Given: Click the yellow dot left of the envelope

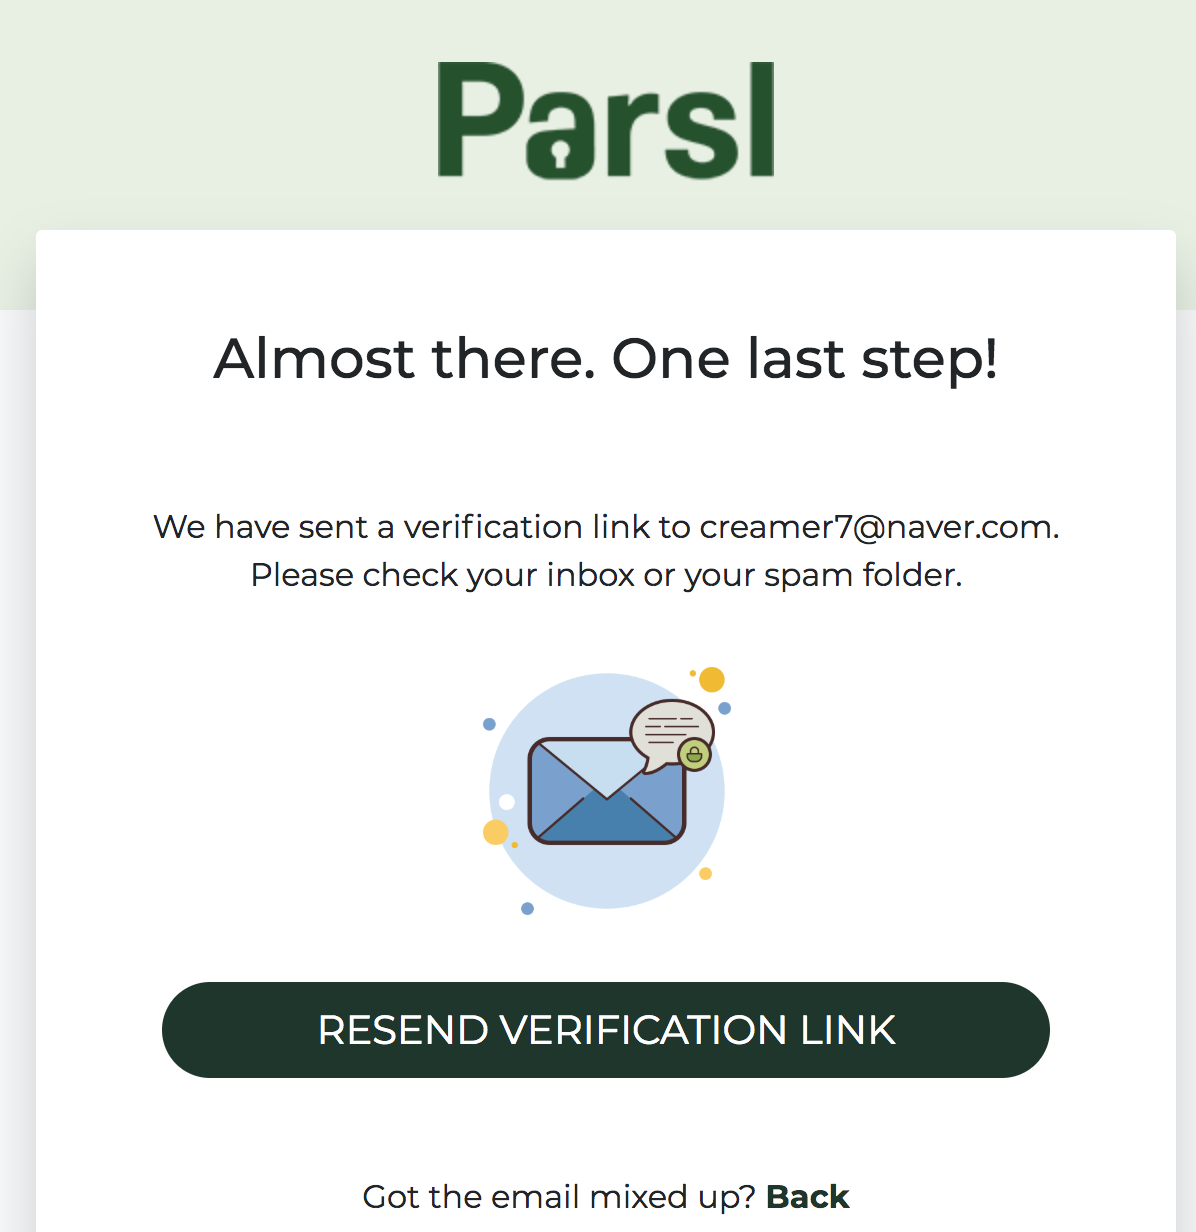Looking at the screenshot, I should (495, 832).
